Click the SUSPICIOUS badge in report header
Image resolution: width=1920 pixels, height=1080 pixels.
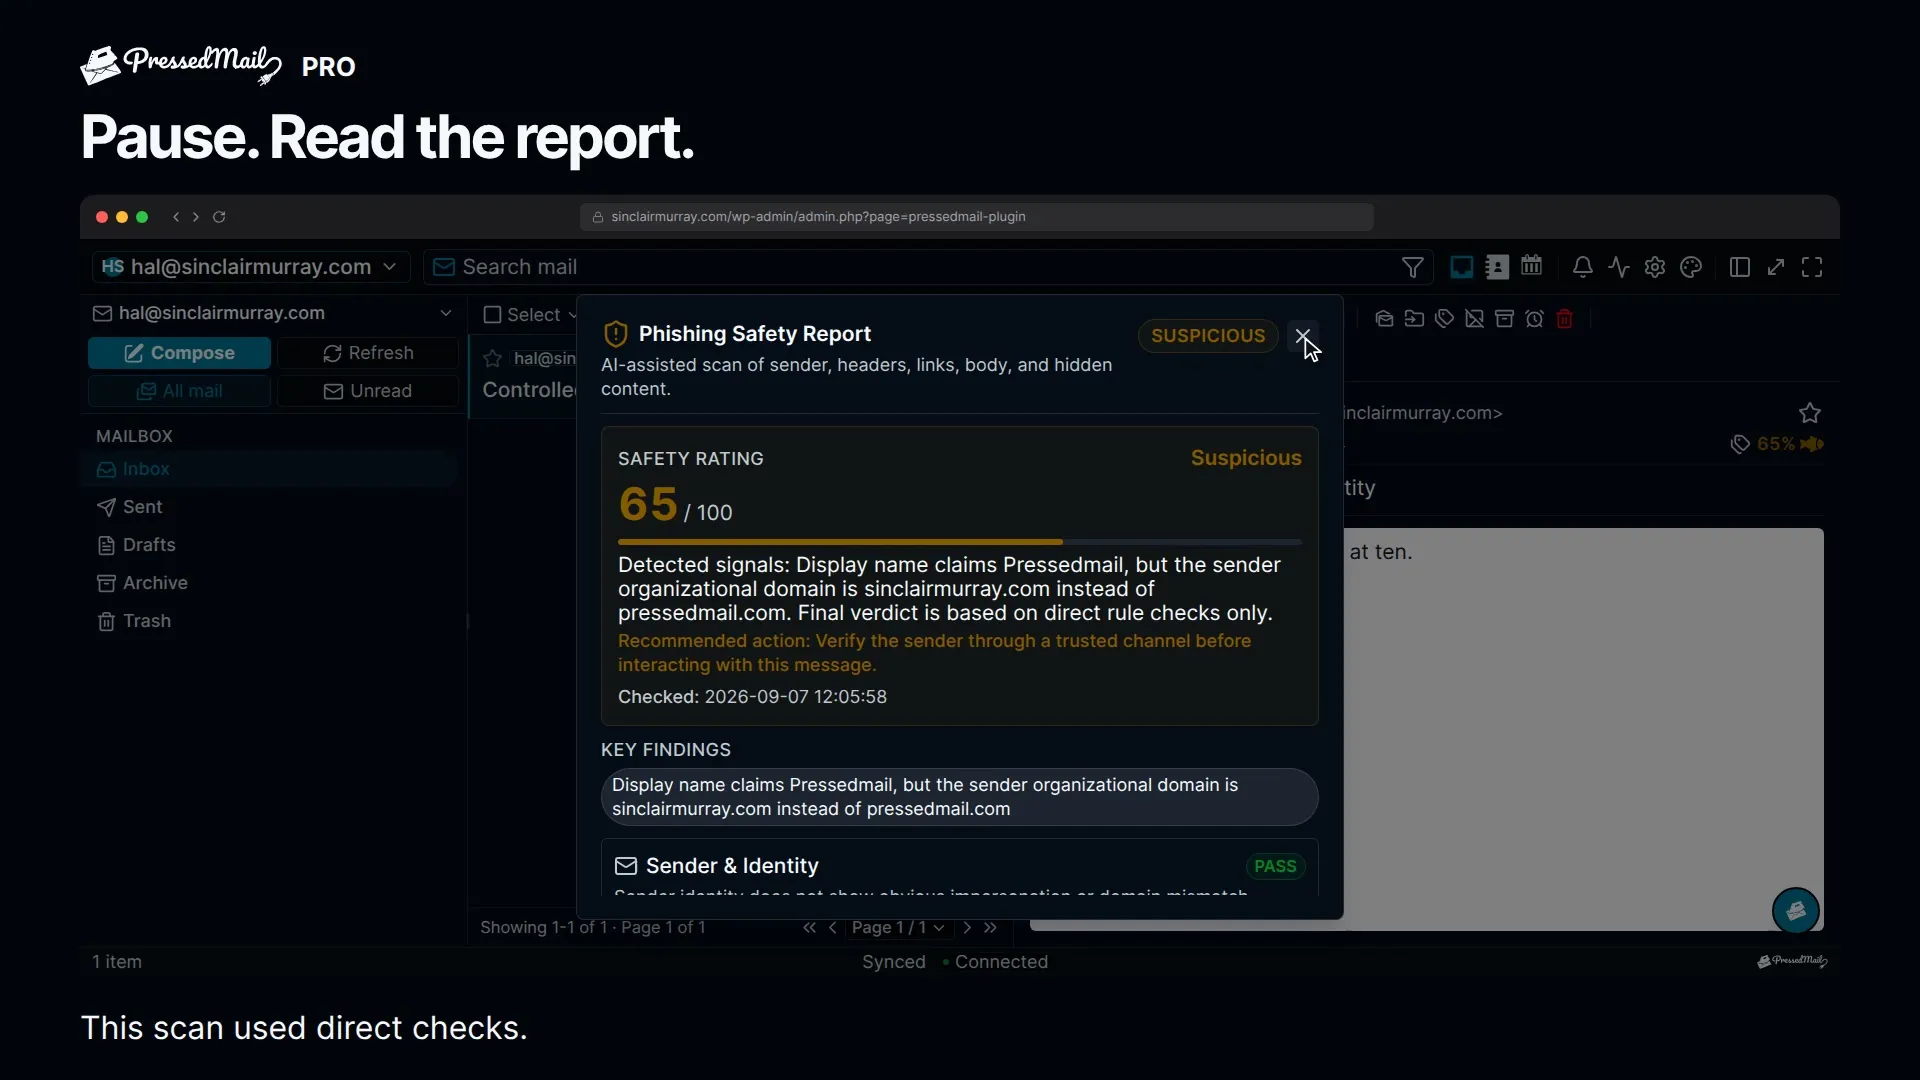point(1207,336)
